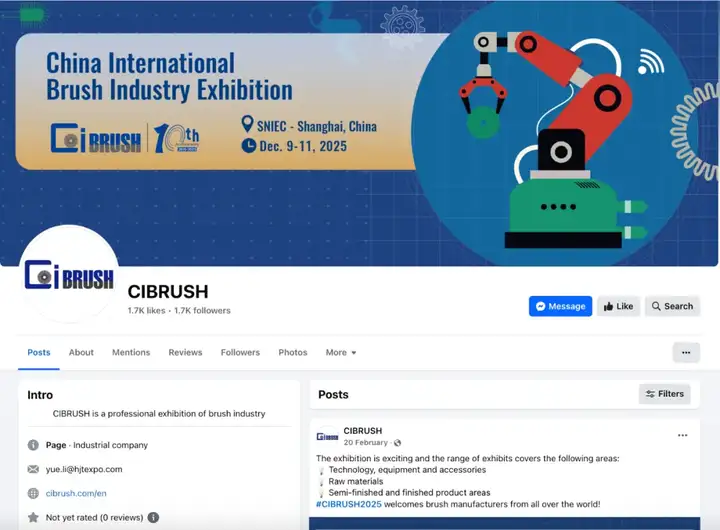Open the Photos tab
The width and height of the screenshot is (720, 530).
[292, 353]
